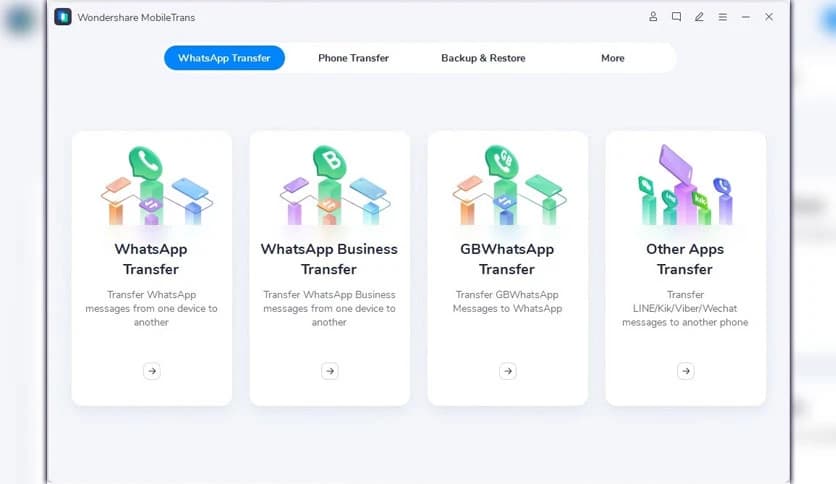Click the WhatsApp Business Transfer card heading
This screenshot has width=836, height=484.
[329, 259]
